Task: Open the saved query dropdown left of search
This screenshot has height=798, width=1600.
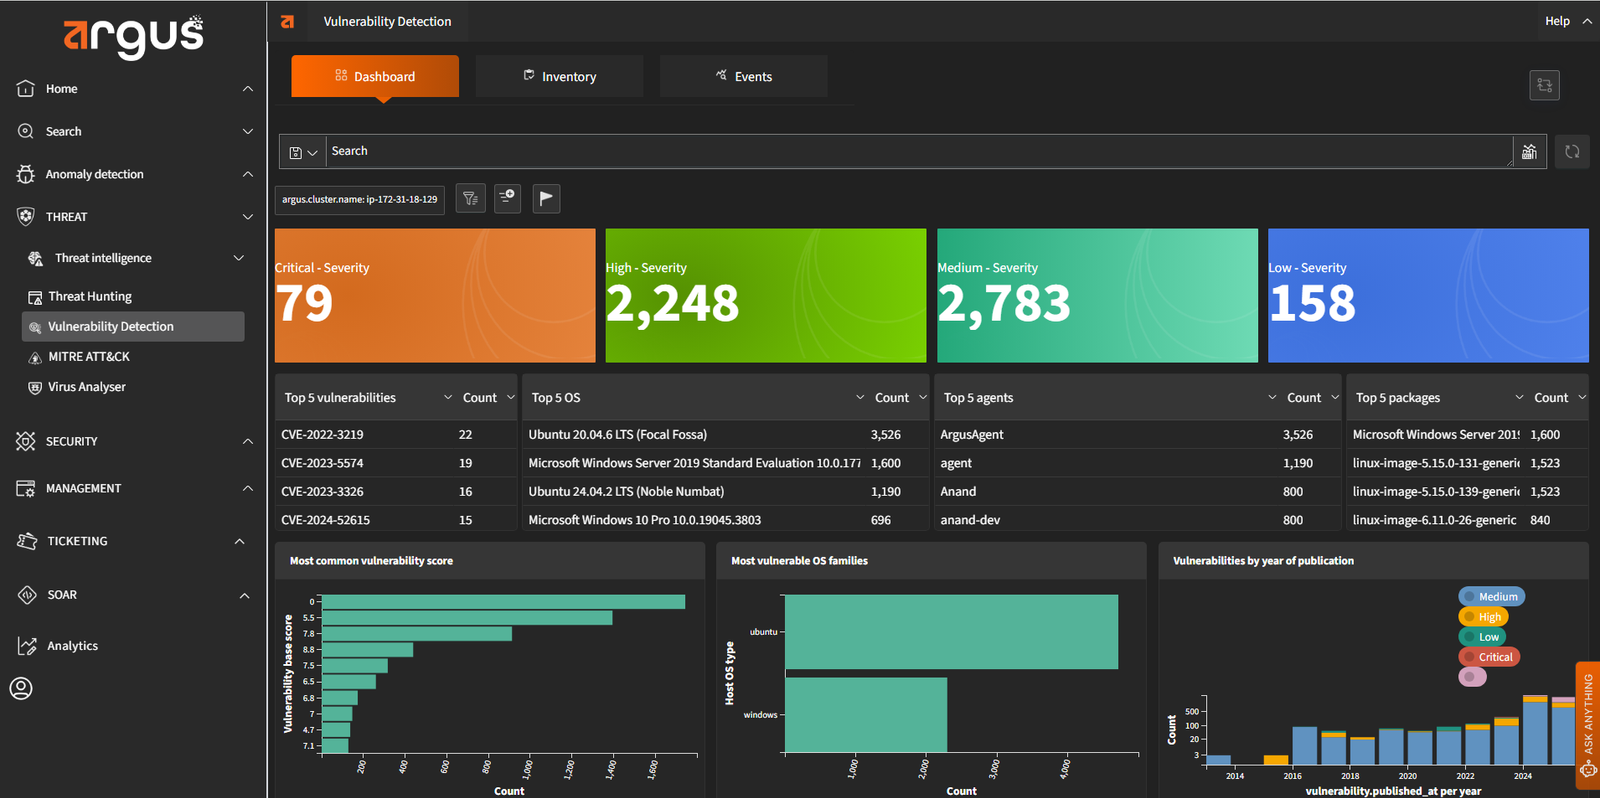Action: pos(302,152)
